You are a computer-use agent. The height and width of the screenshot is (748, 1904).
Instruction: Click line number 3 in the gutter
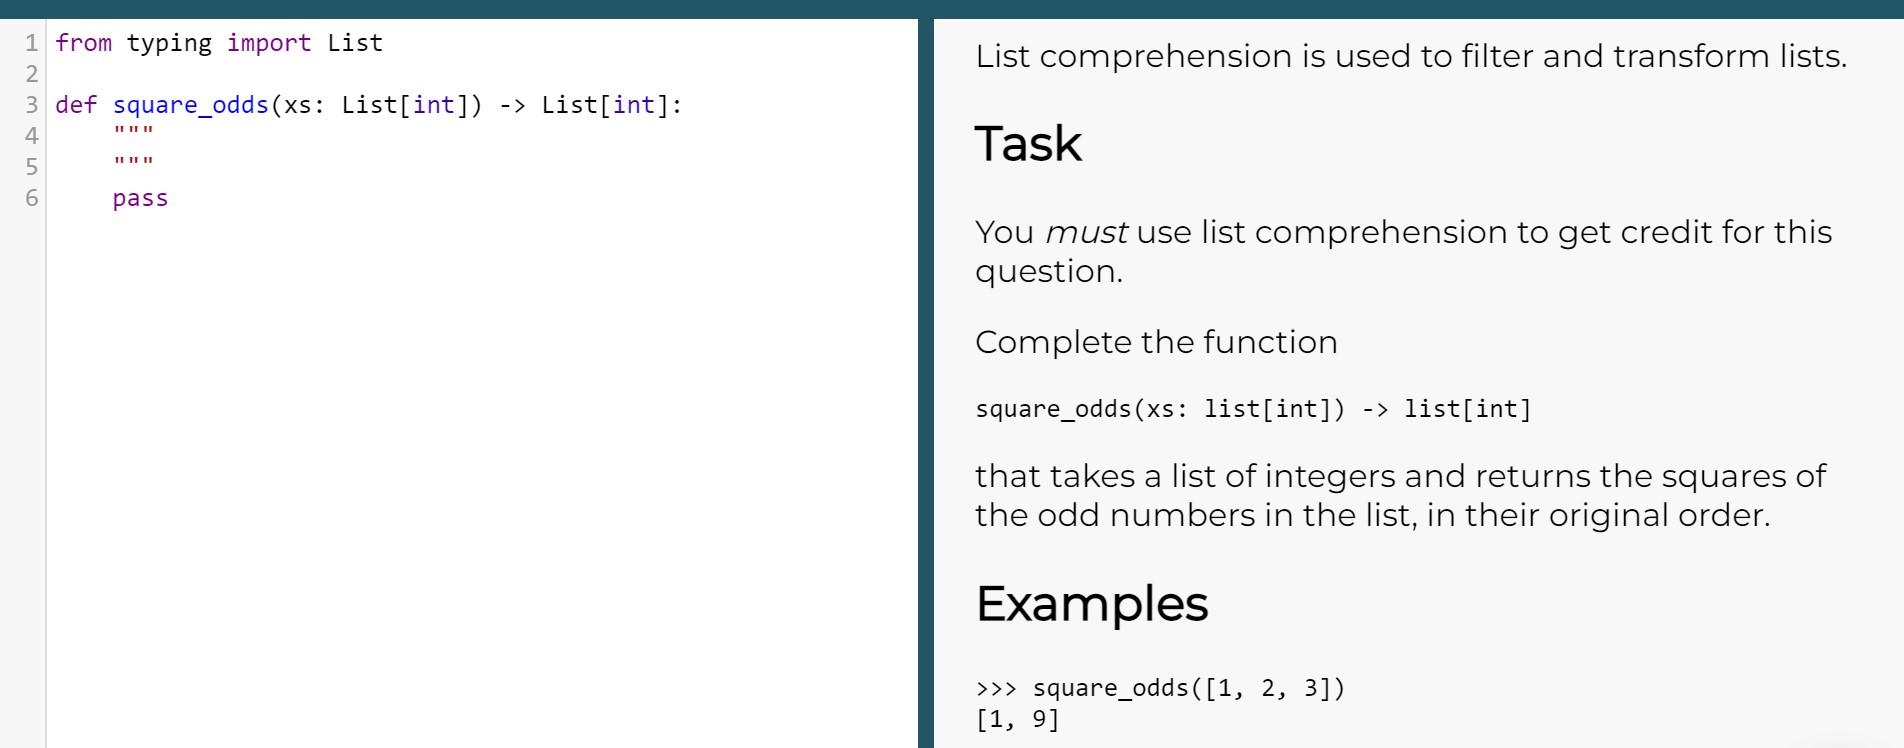click(x=32, y=105)
